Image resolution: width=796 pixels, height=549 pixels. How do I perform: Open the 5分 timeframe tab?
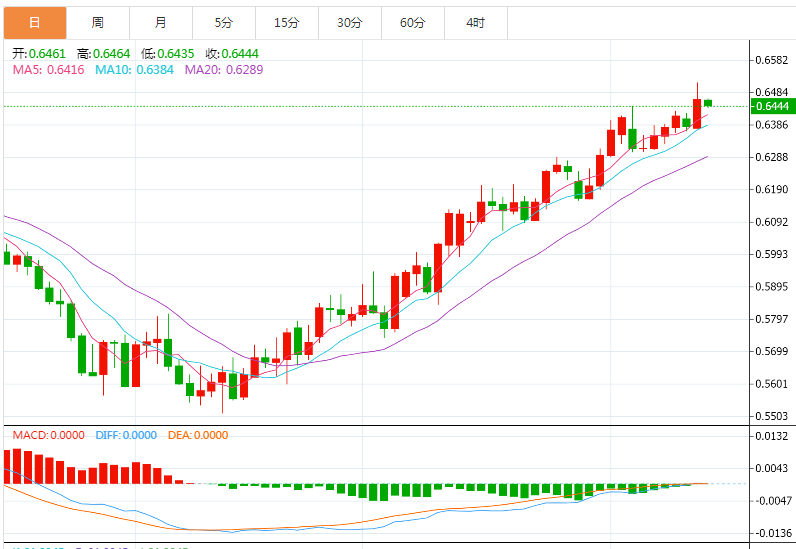coord(224,23)
